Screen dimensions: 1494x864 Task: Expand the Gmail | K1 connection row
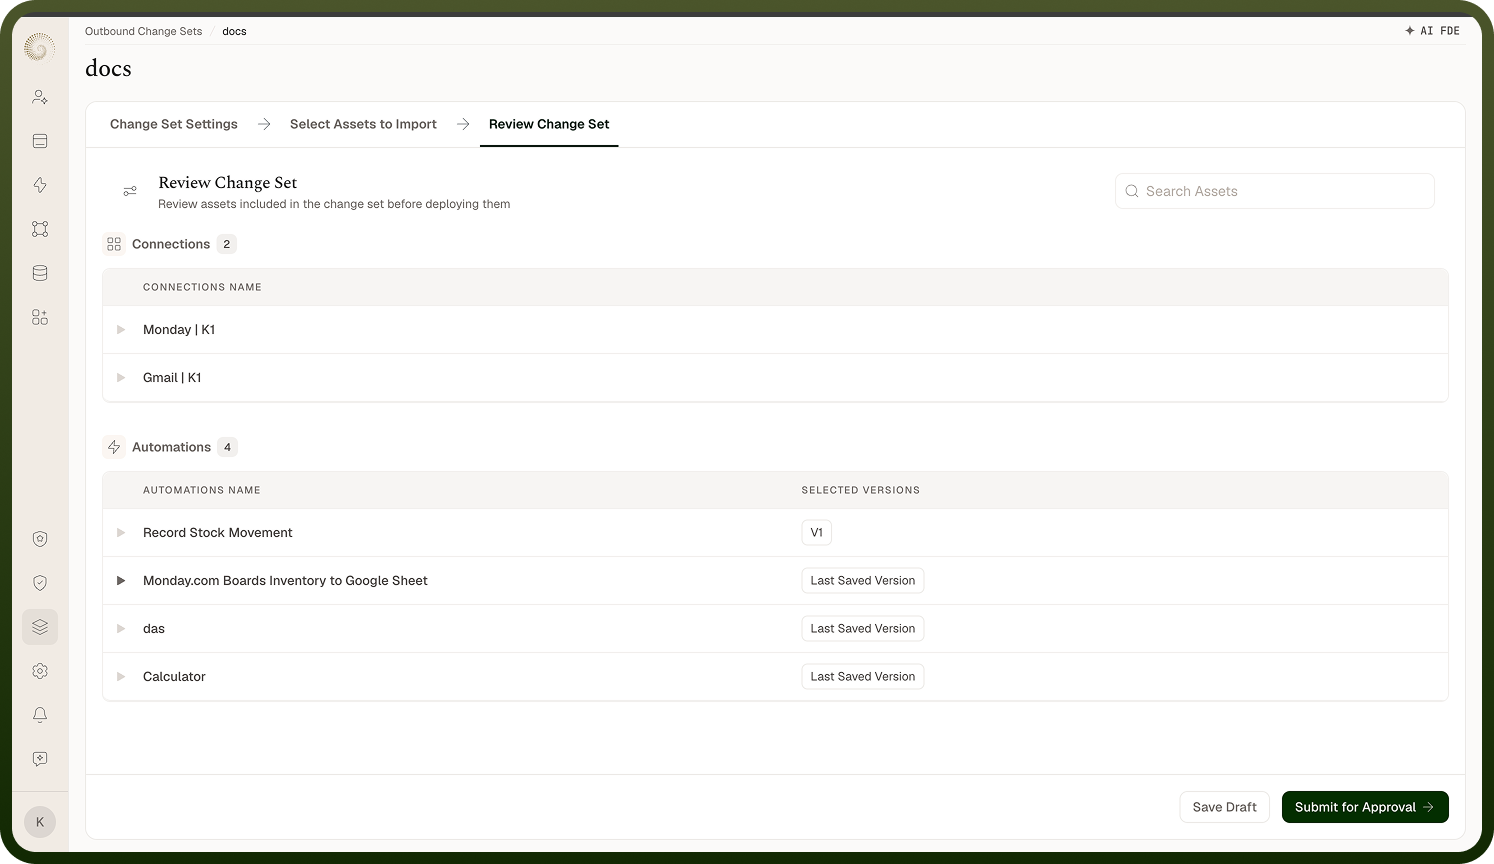click(x=121, y=378)
